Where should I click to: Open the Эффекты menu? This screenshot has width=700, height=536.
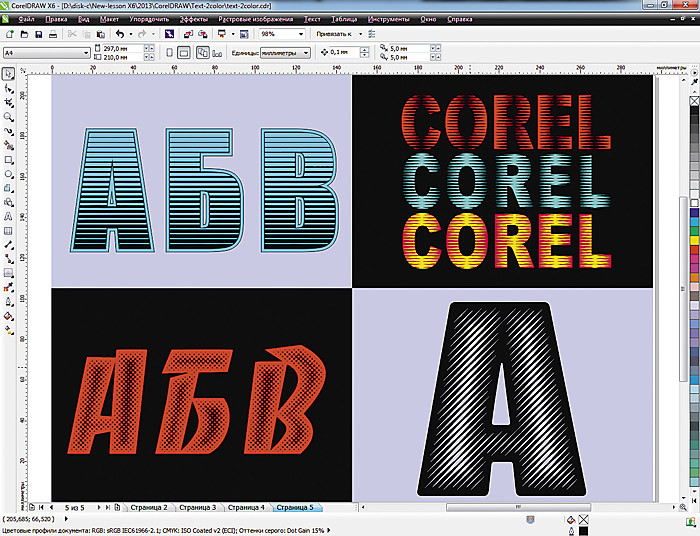[194, 19]
